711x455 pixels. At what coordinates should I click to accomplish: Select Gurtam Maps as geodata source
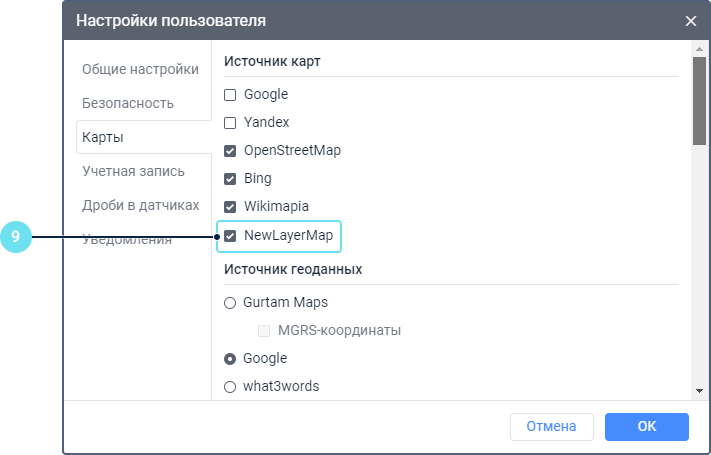tap(230, 302)
